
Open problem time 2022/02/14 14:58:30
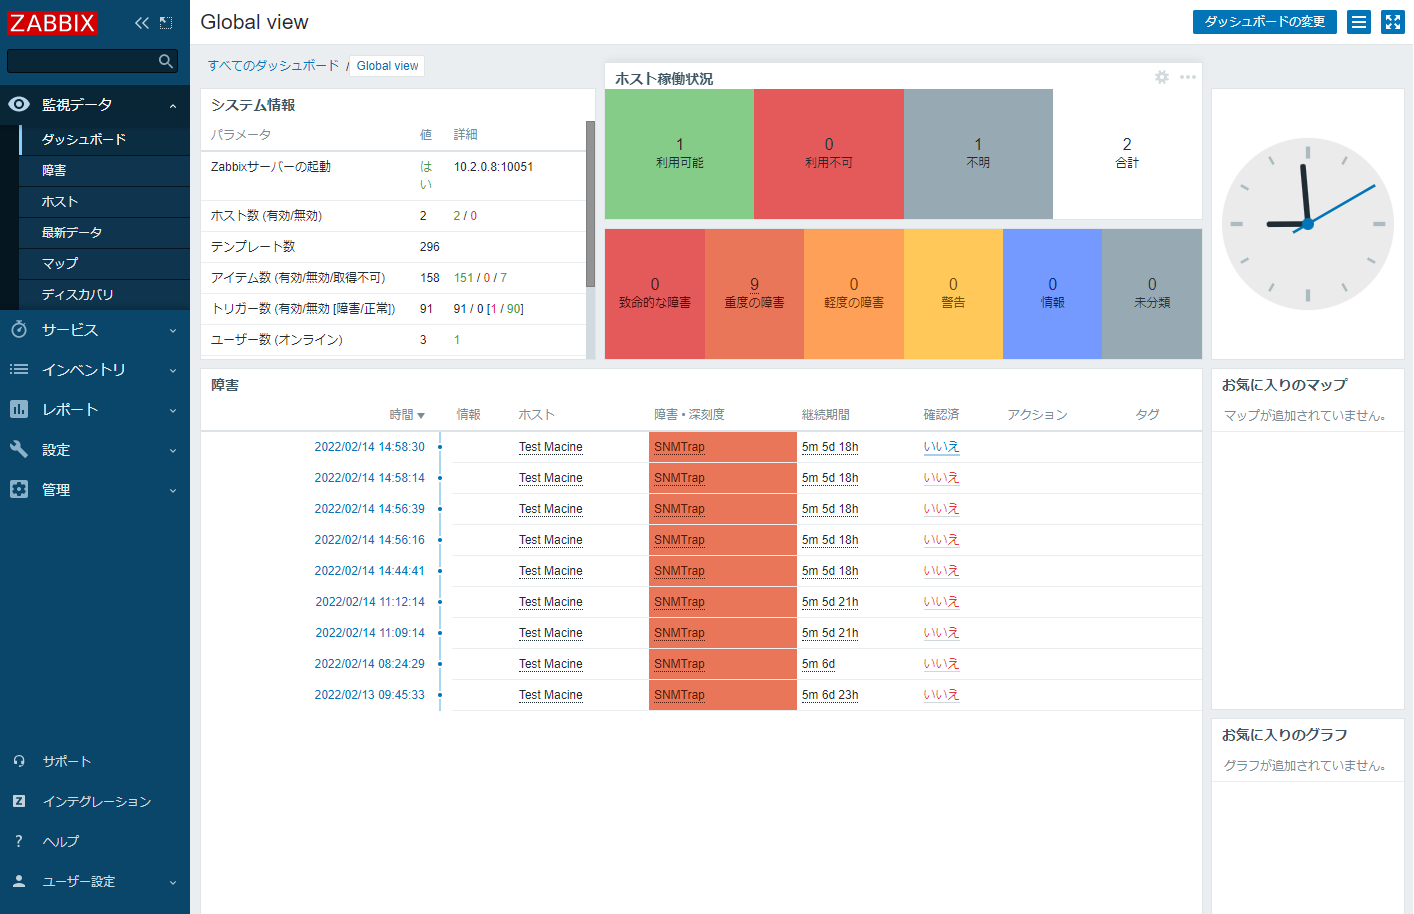coord(369,447)
